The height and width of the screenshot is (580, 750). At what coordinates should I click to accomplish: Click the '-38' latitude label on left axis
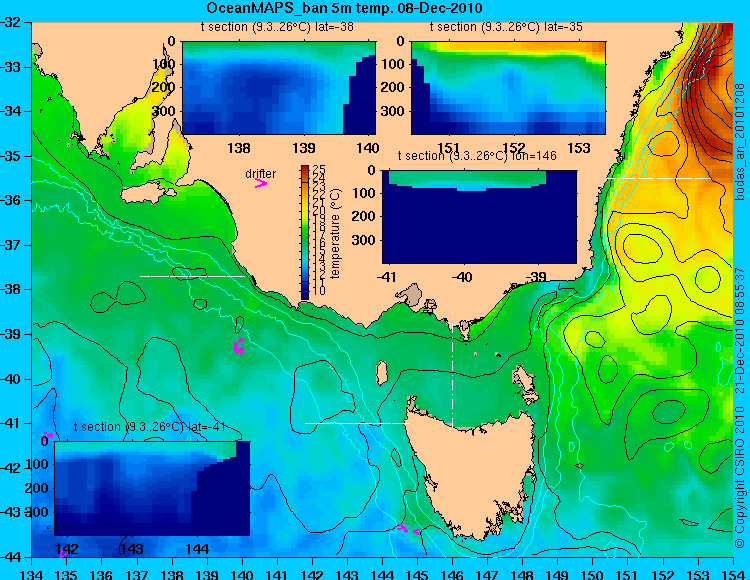[x=11, y=290]
